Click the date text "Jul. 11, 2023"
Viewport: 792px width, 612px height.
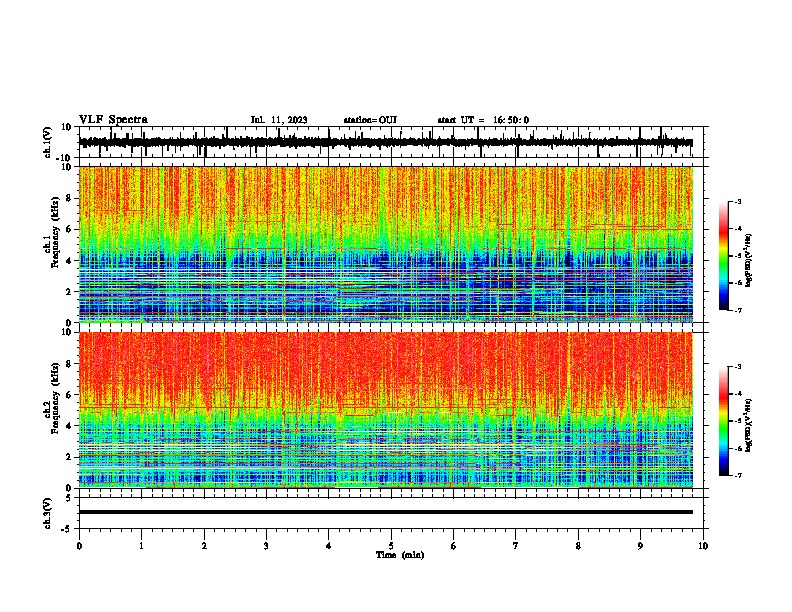click(x=279, y=120)
